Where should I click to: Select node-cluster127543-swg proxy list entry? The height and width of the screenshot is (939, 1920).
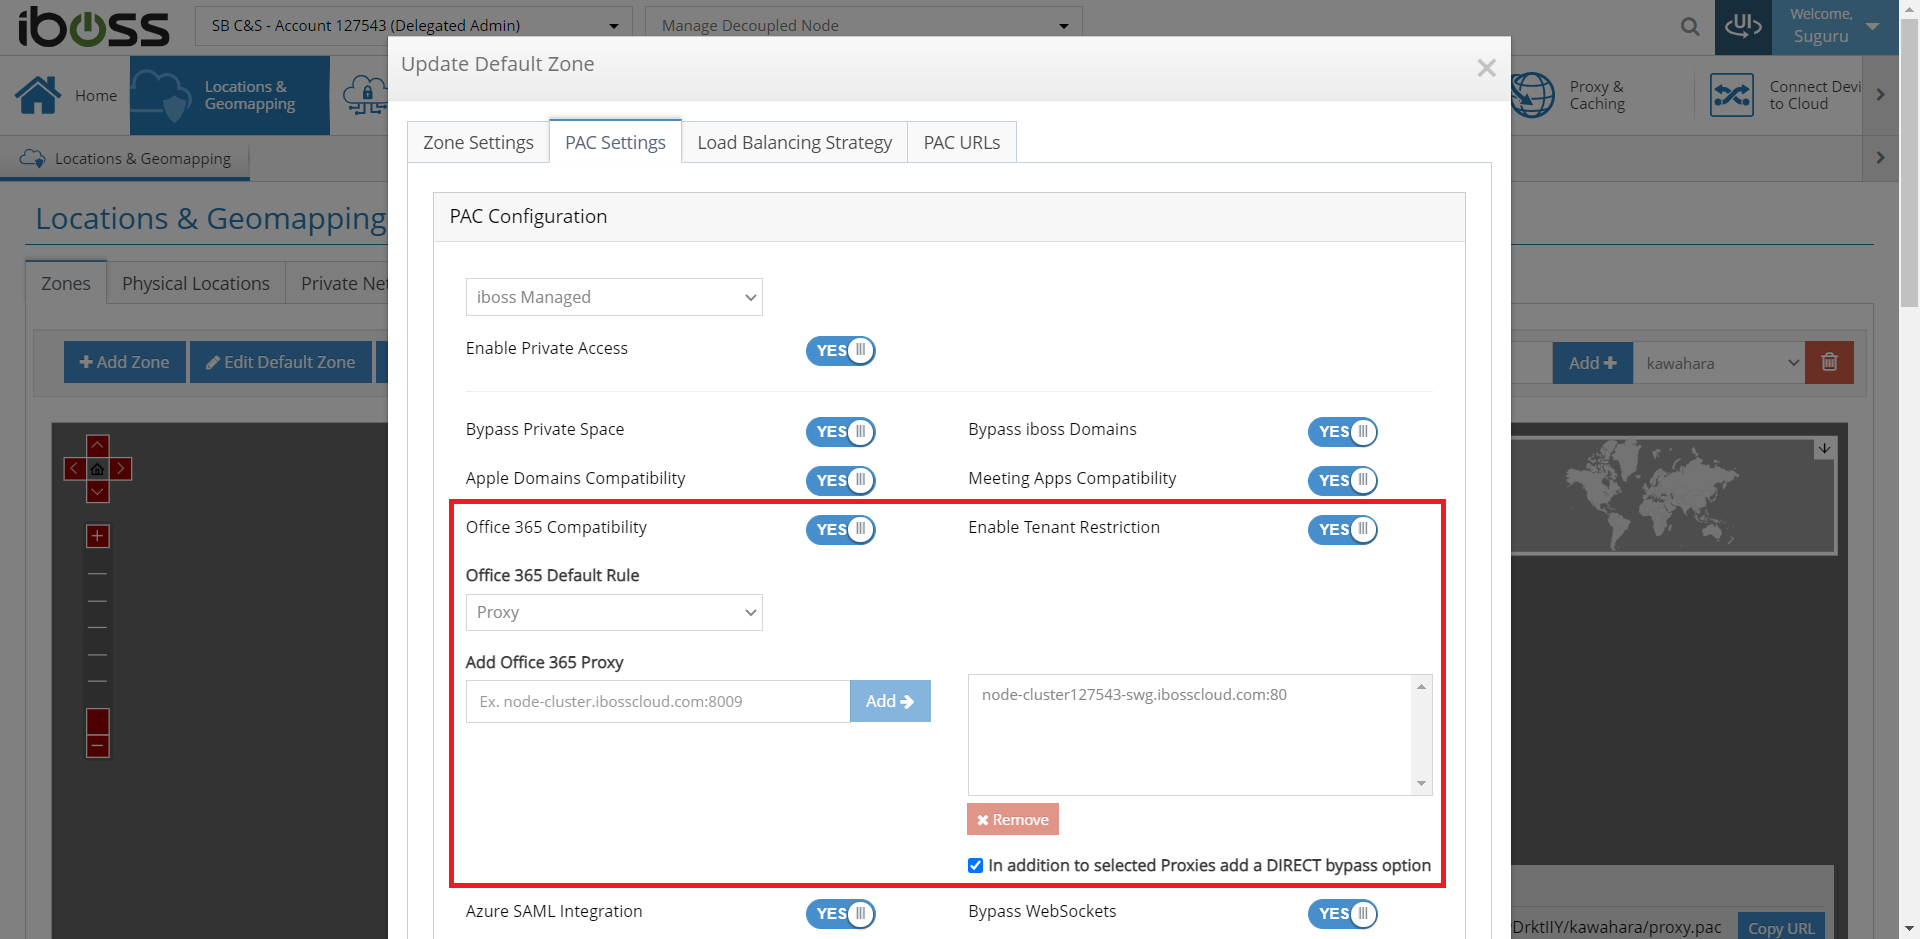point(1134,694)
